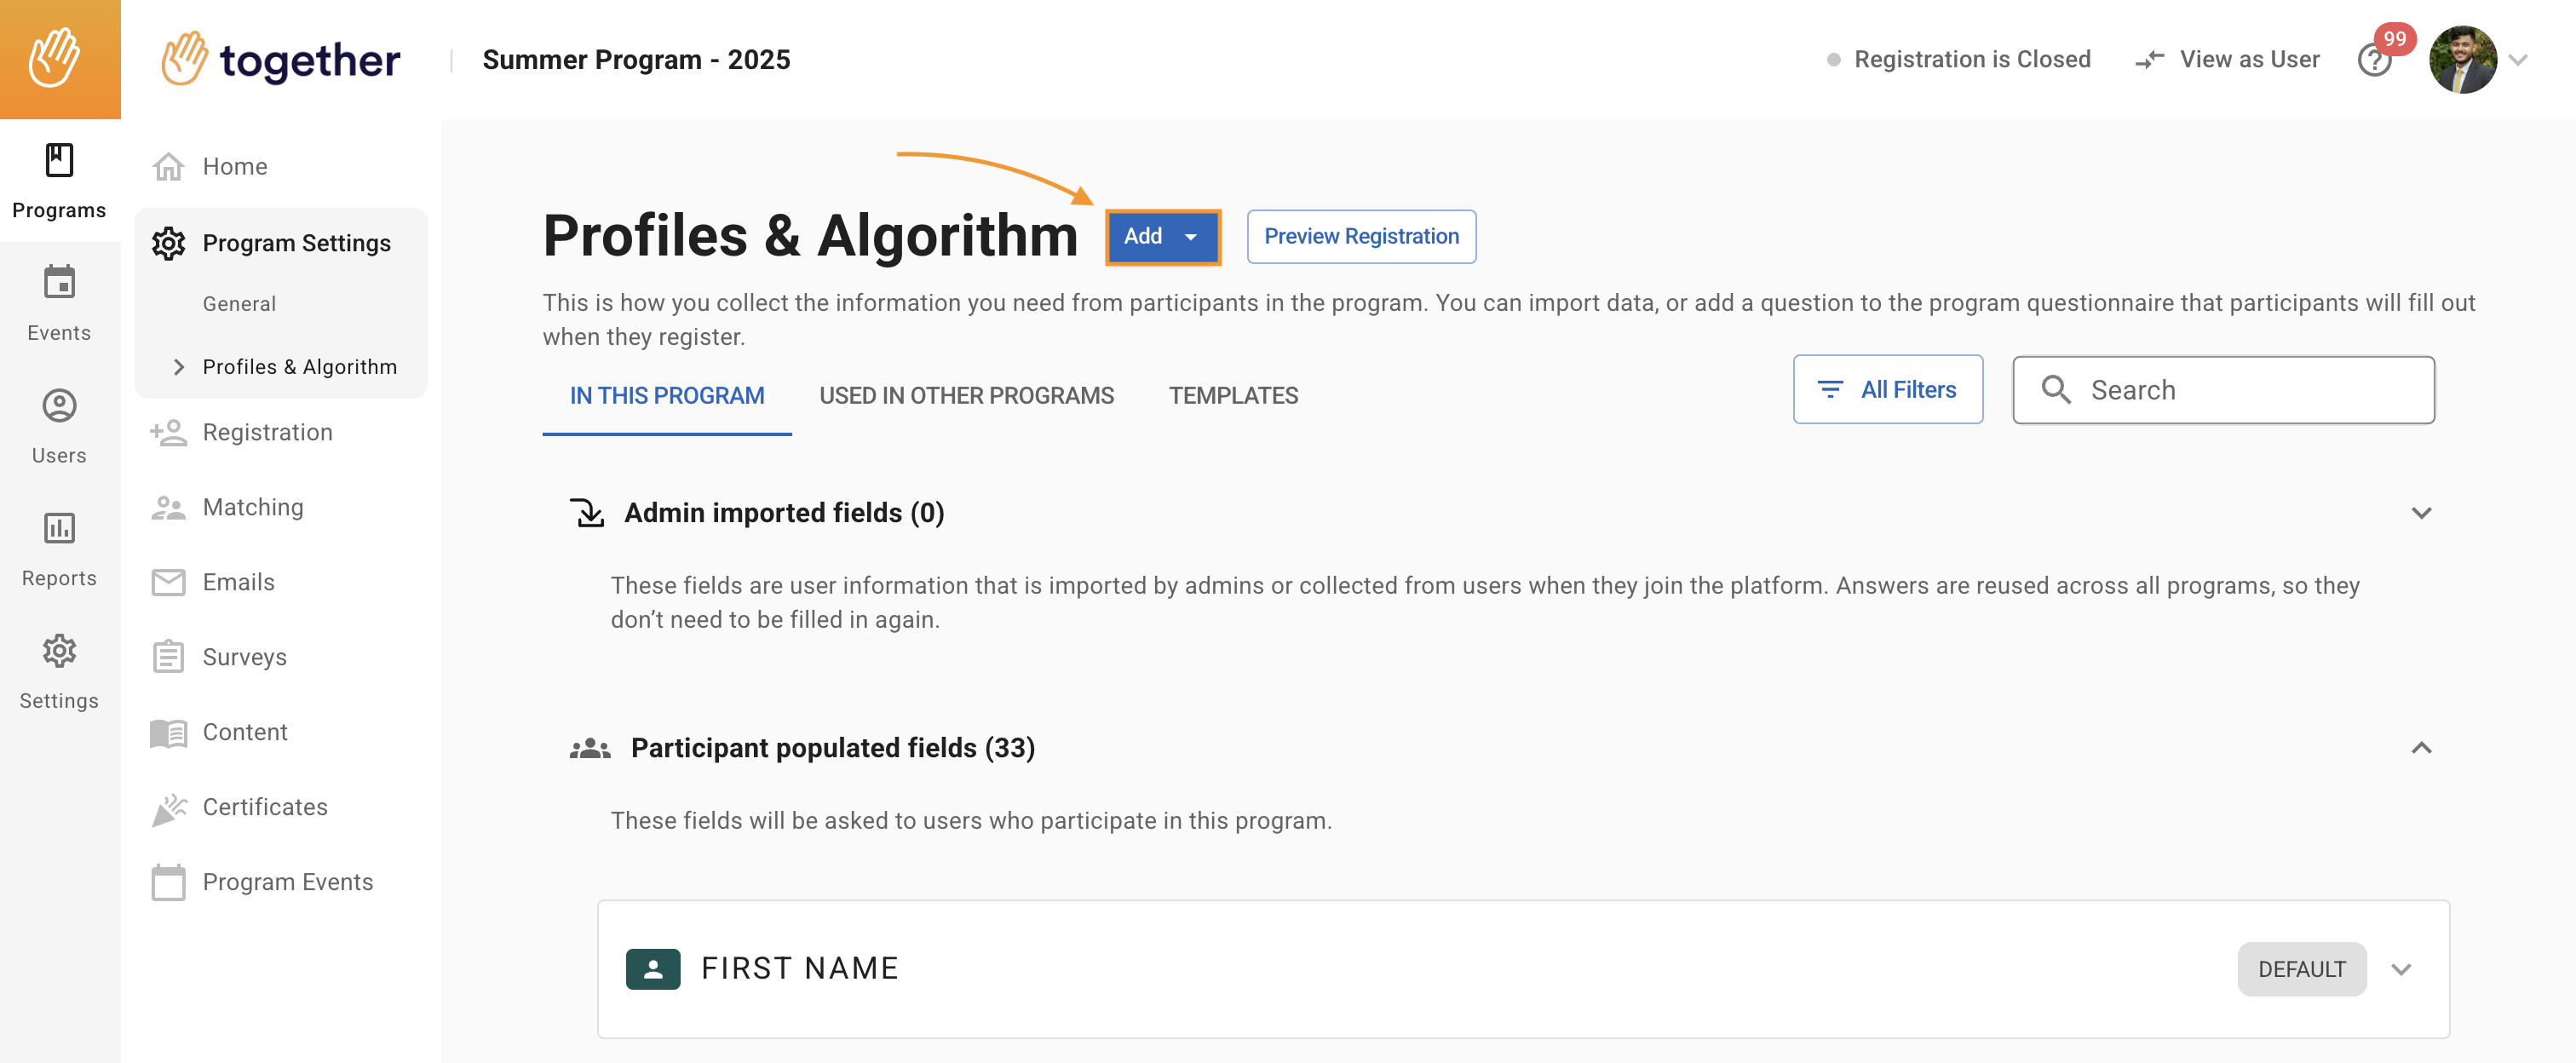Collapse the Participant populated fields section

click(x=2421, y=747)
